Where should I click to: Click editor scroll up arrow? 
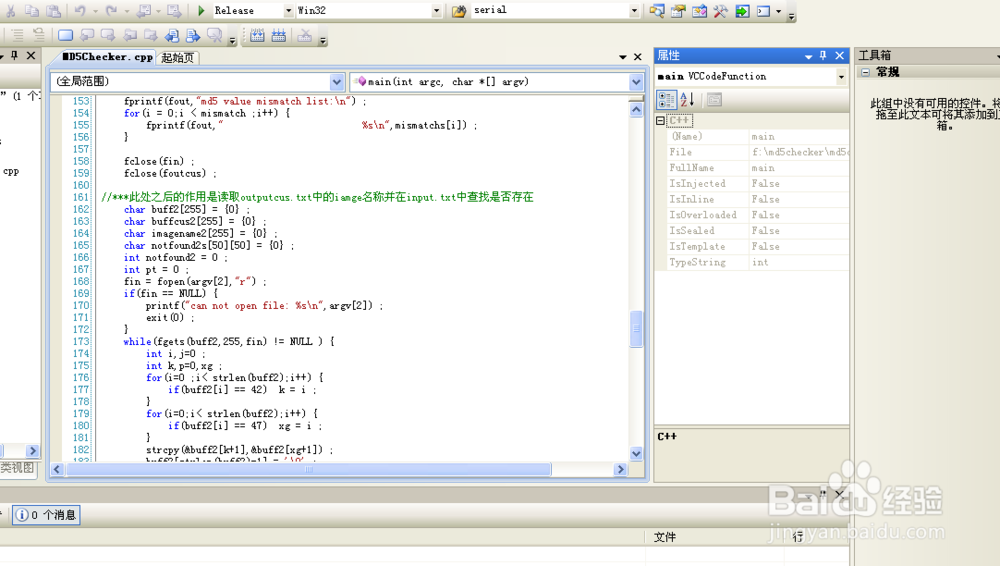tap(636, 110)
